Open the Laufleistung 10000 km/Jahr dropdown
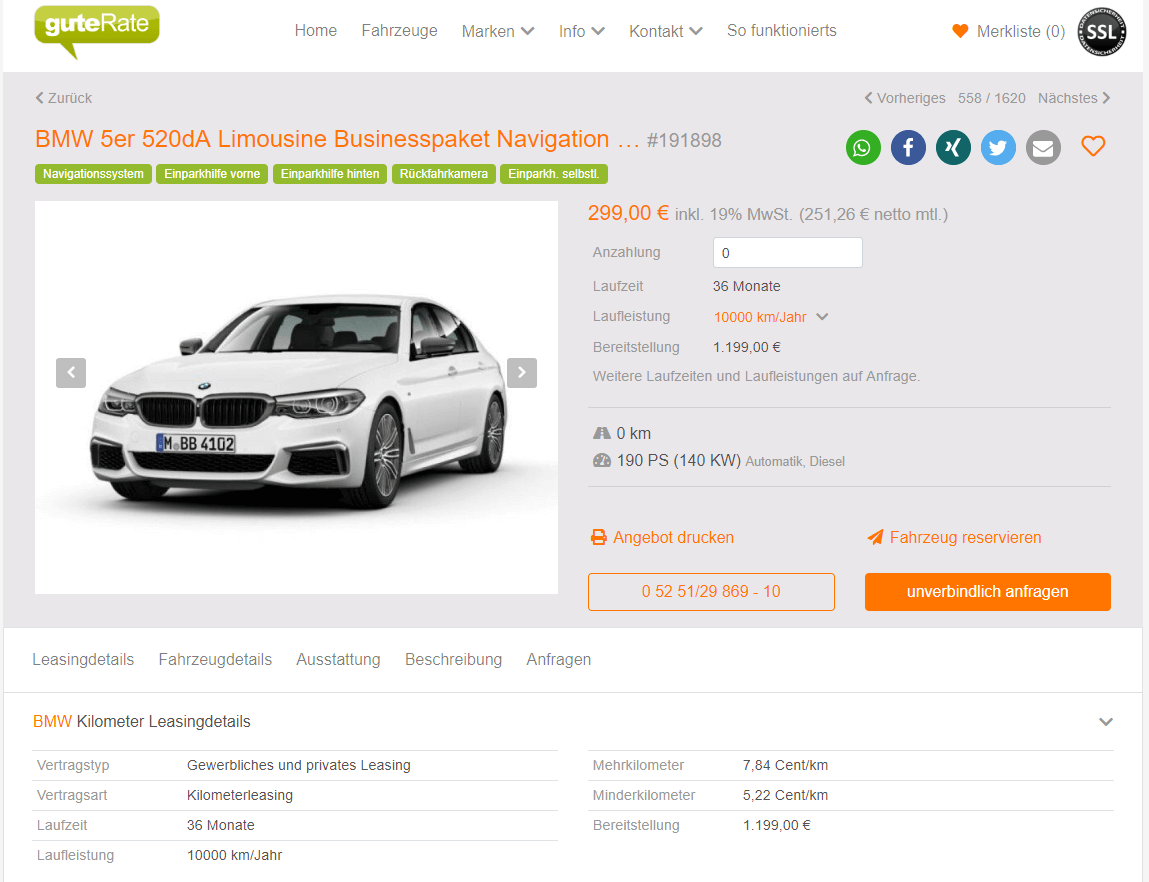Viewport: 1149px width, 882px height. [x=771, y=317]
